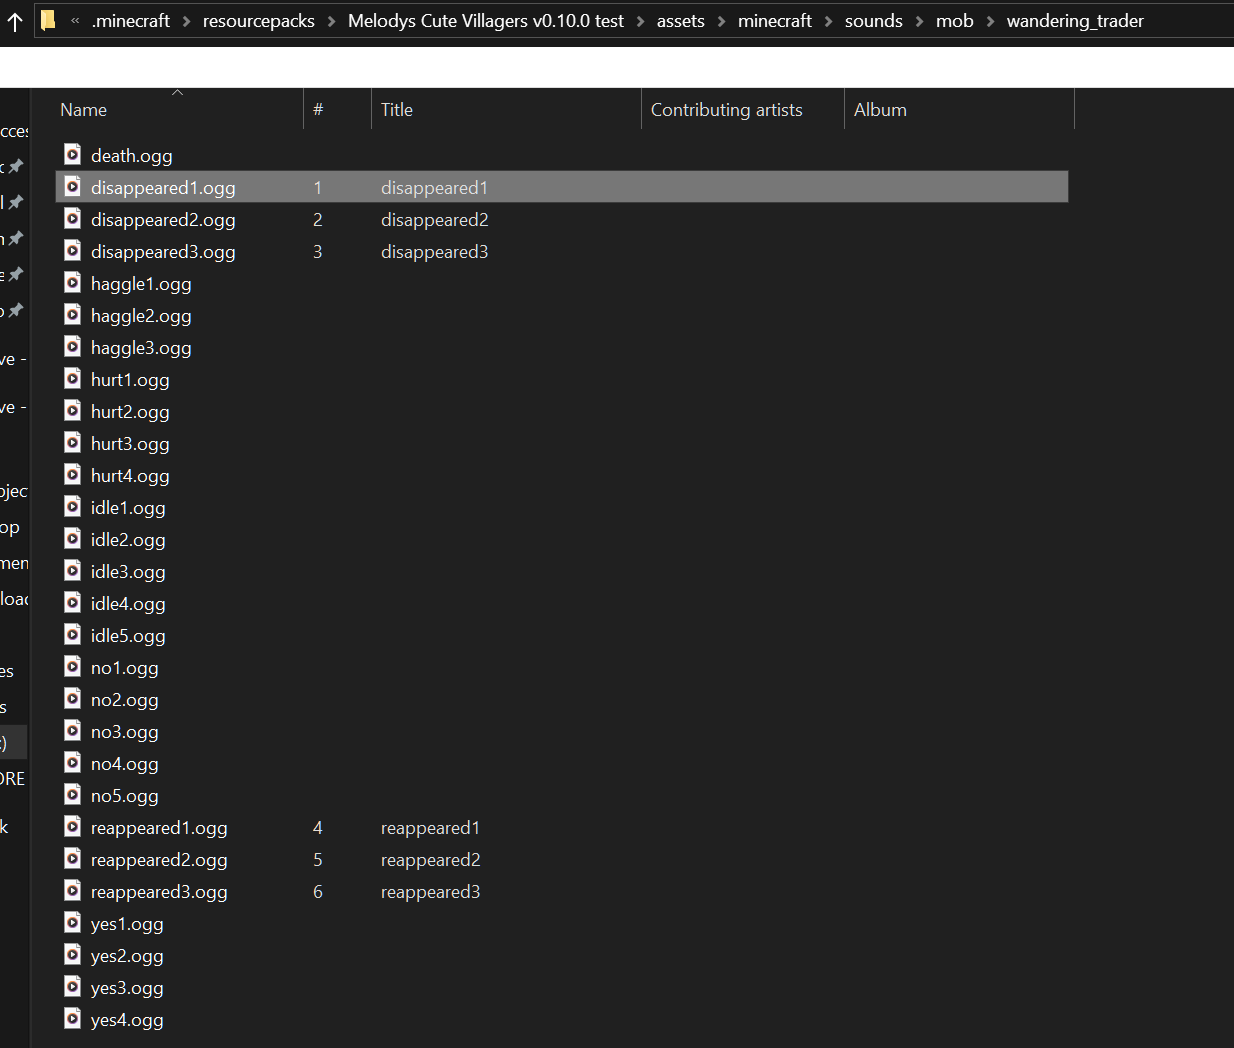Expand the hidden path chevron before .minecraft

point(75,21)
